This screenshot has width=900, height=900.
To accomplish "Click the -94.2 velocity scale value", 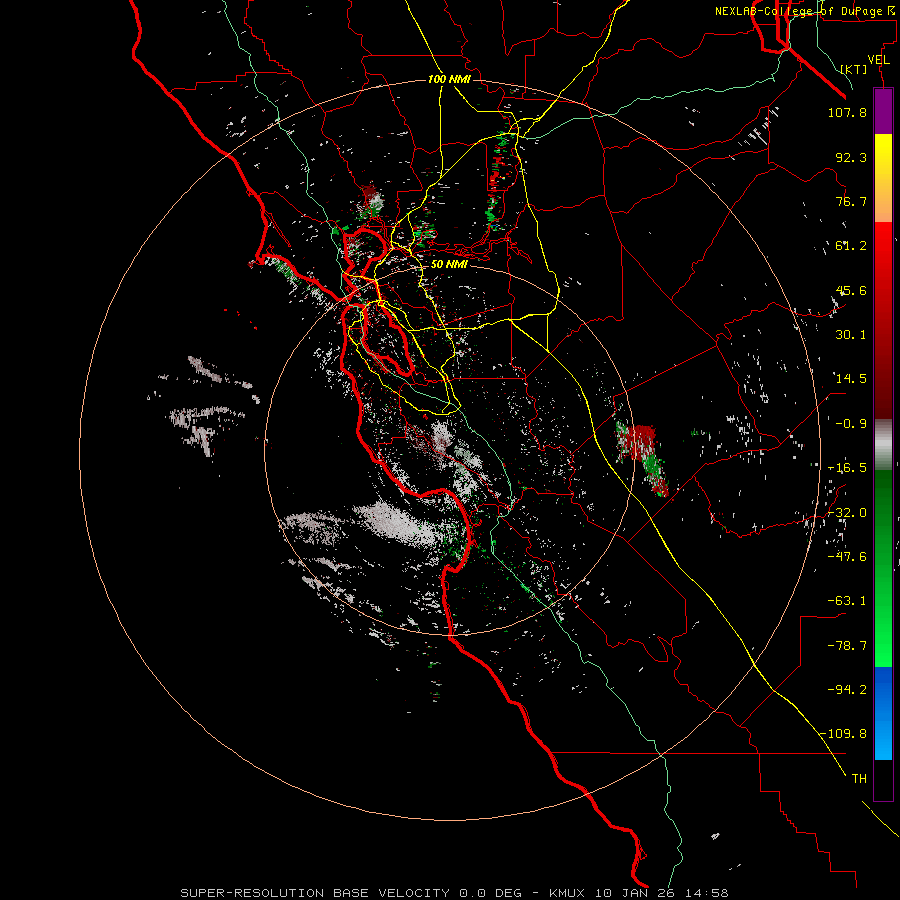I will 847,689.
